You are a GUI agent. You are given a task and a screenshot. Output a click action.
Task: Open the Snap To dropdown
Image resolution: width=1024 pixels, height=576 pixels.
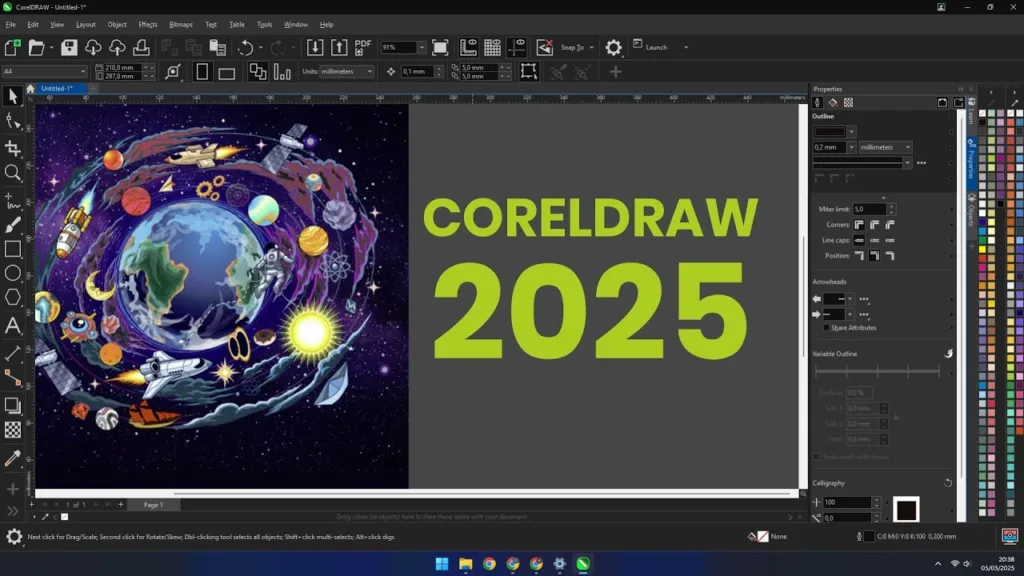[578, 46]
